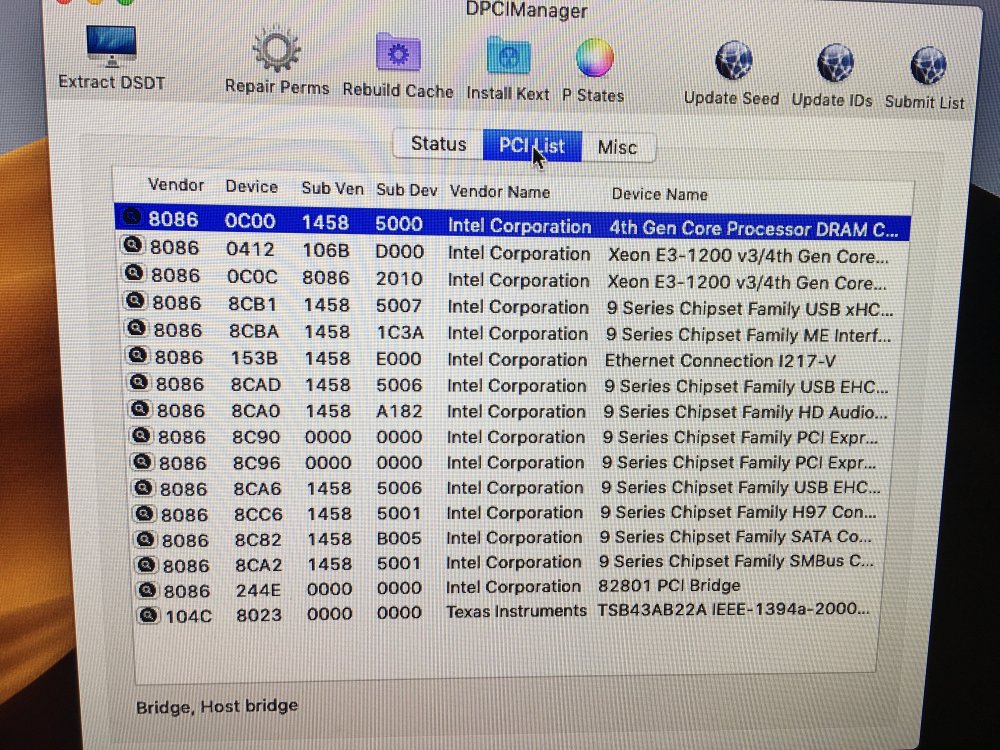Click '9 Series Chipset Family SATA Co...' entry
Image resolution: width=1000 pixels, height=750 pixels.
[735, 537]
